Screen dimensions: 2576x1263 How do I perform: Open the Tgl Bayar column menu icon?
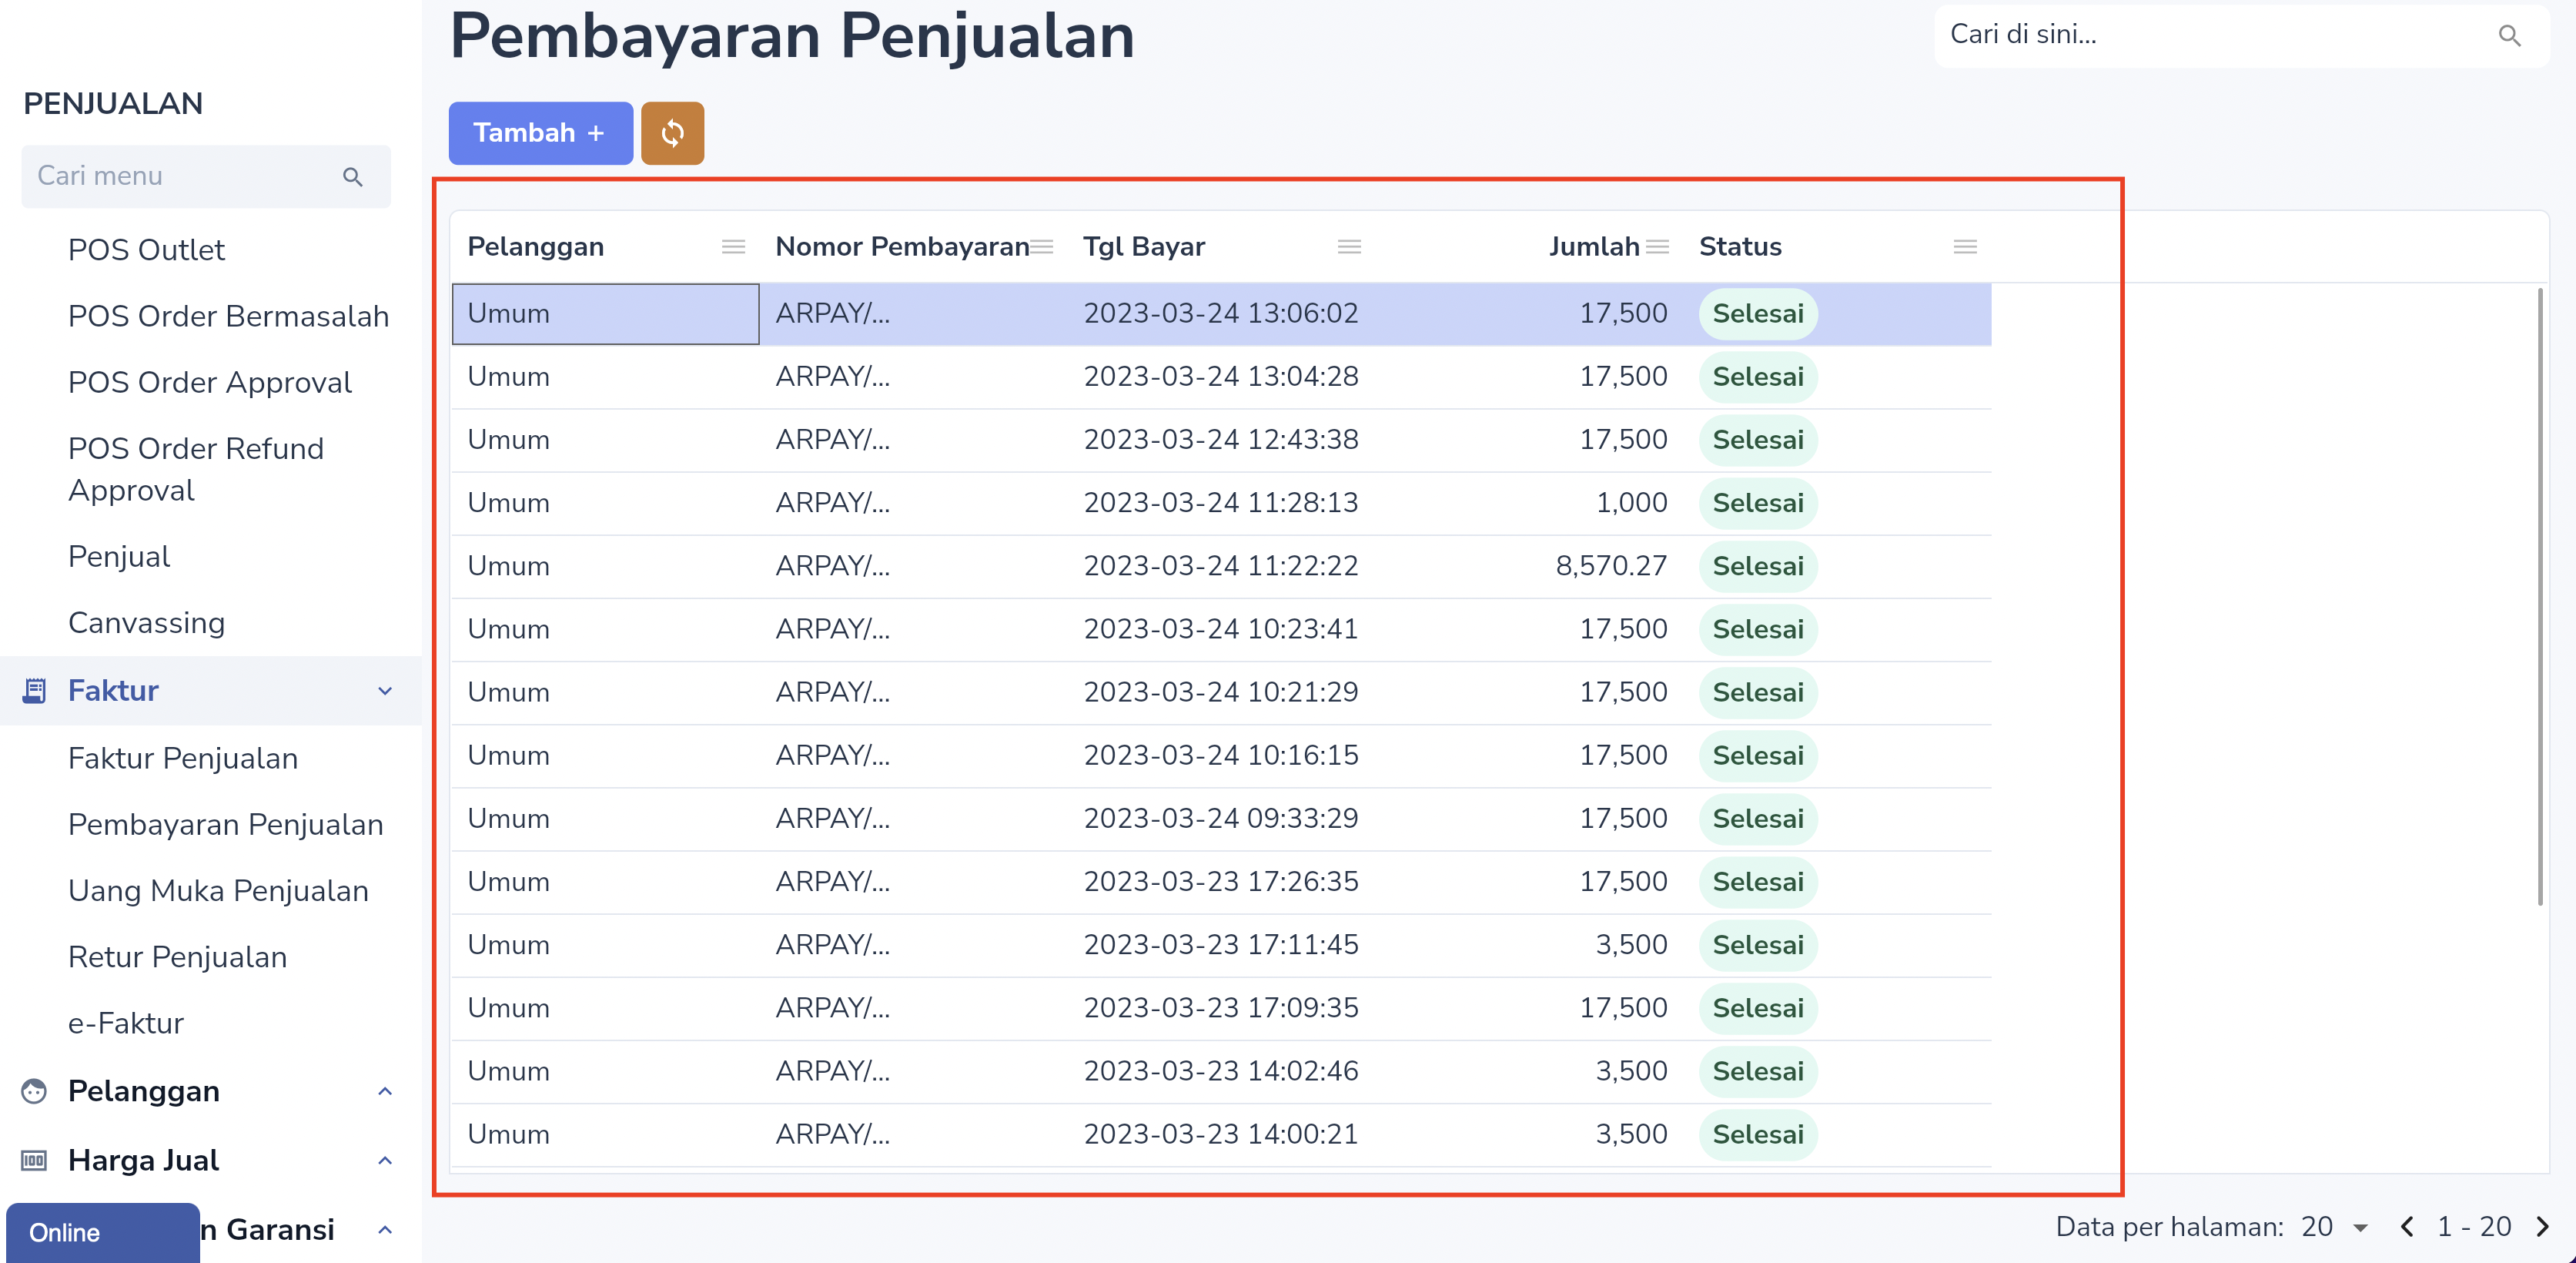point(1349,247)
